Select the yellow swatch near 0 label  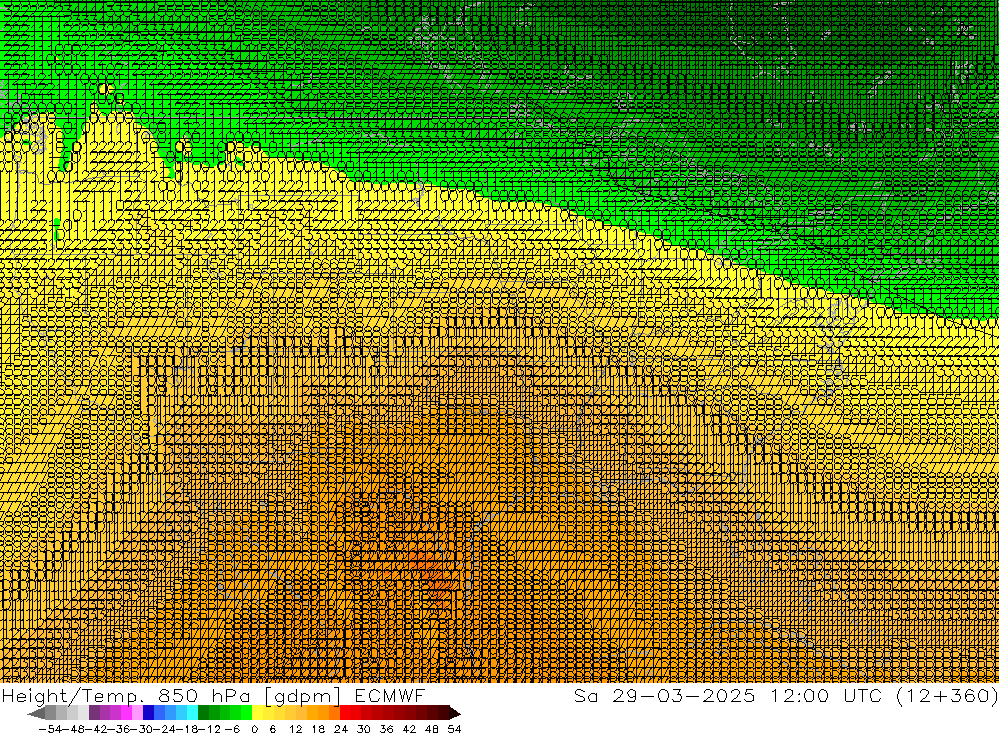pyautogui.click(x=259, y=713)
